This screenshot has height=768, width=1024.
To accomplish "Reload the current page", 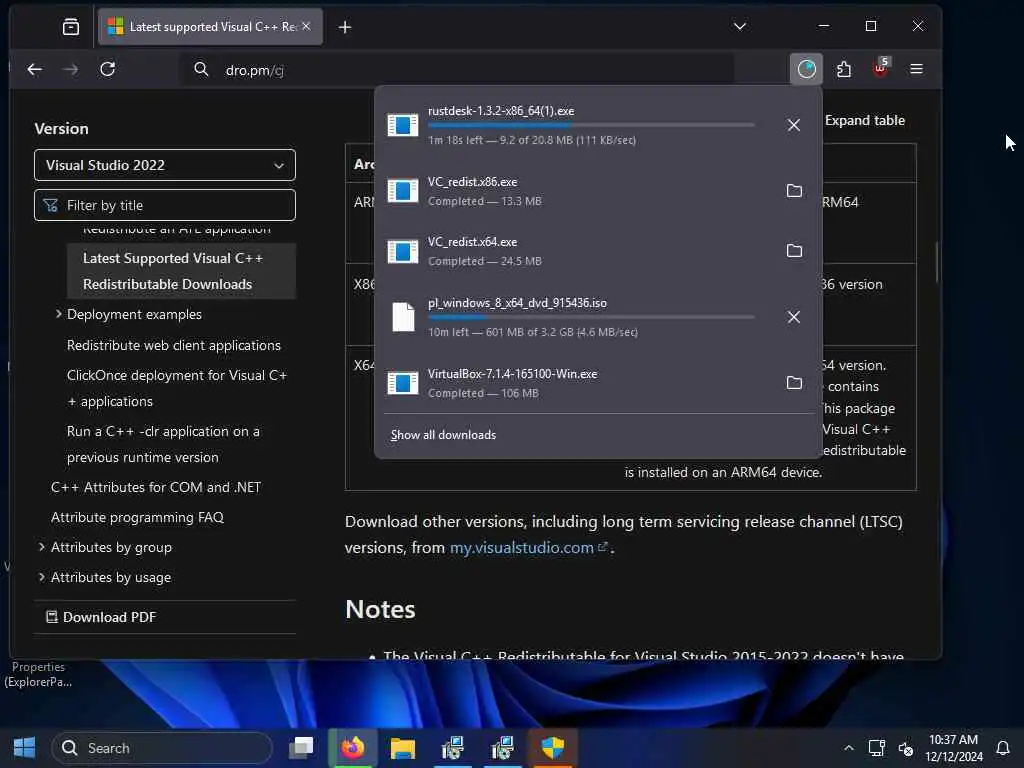I will (108, 69).
